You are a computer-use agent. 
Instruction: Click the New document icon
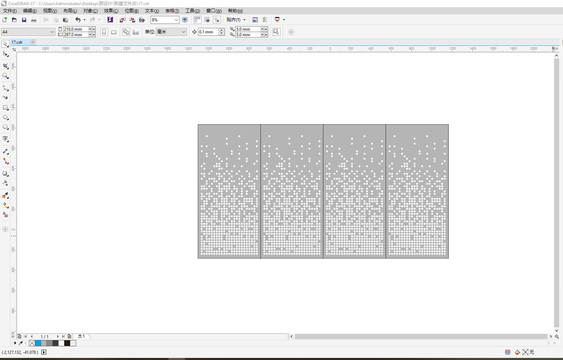tap(5, 20)
